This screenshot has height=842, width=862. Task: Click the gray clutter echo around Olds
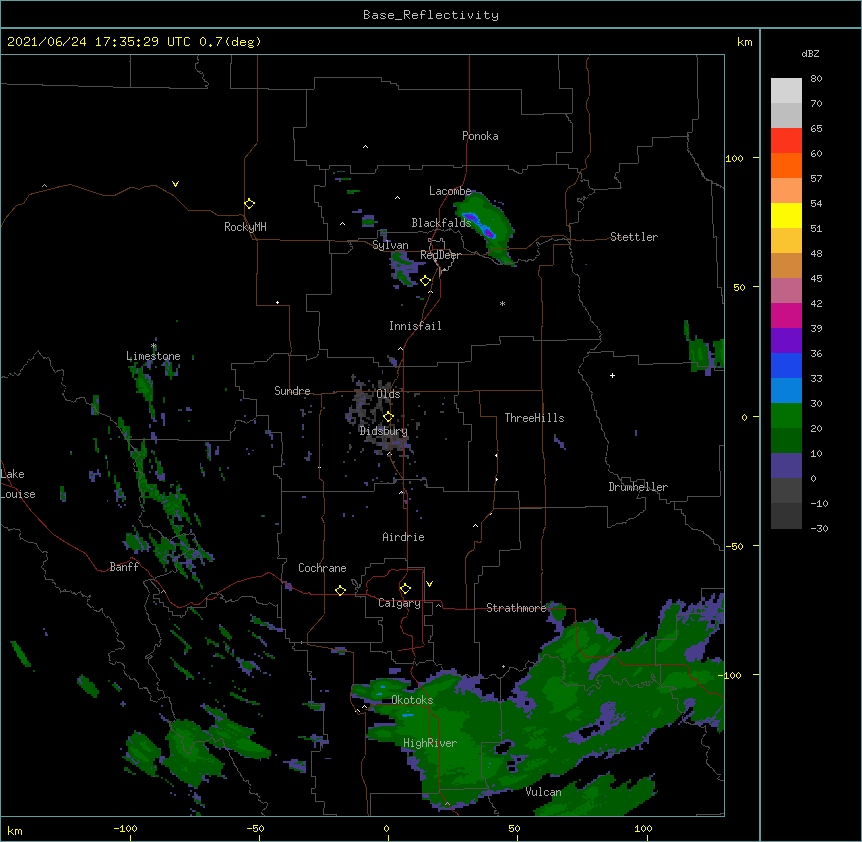pyautogui.click(x=381, y=415)
